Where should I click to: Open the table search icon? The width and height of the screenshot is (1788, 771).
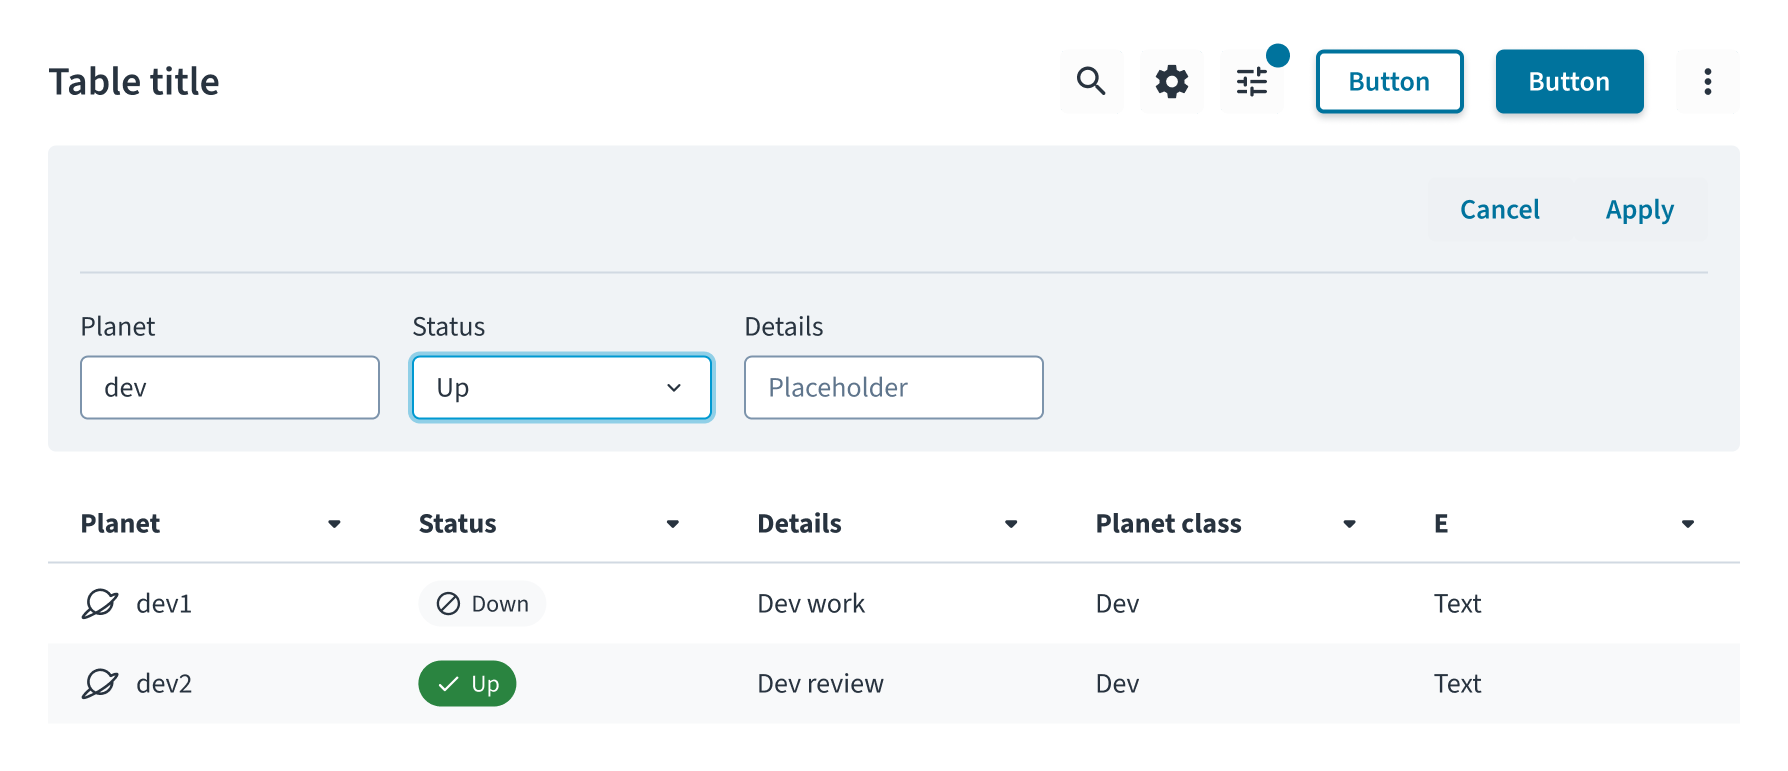[x=1091, y=81]
